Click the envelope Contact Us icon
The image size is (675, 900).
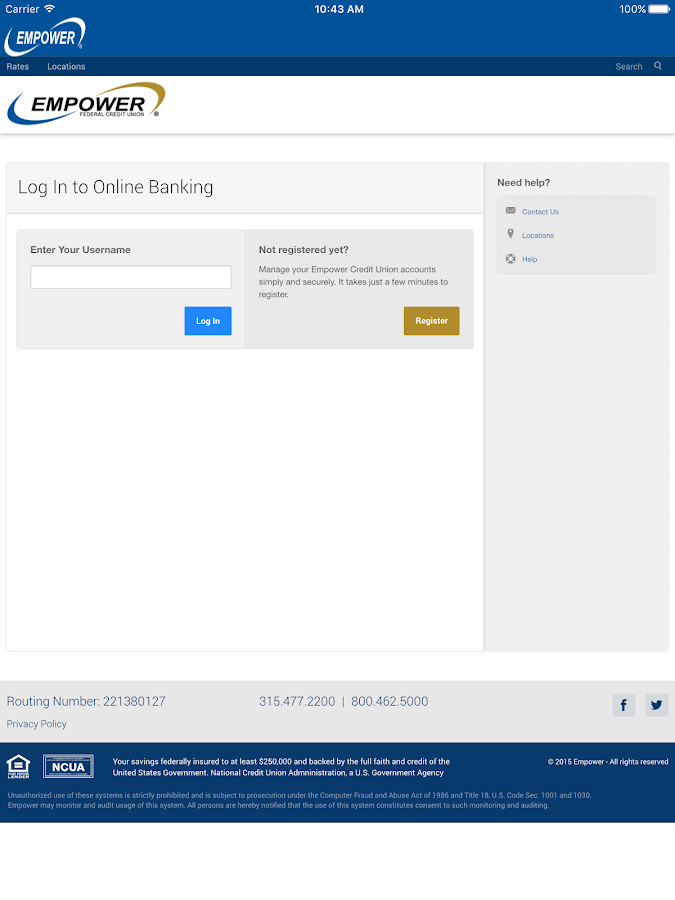point(510,211)
